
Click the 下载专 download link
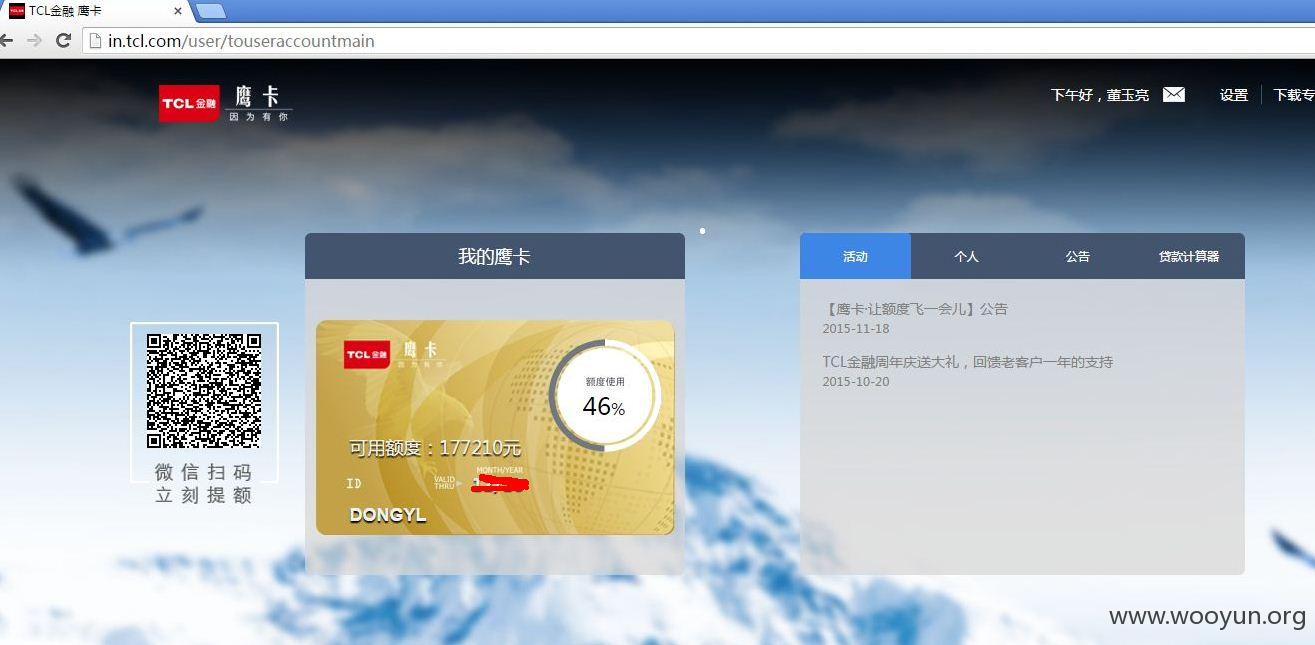1294,95
